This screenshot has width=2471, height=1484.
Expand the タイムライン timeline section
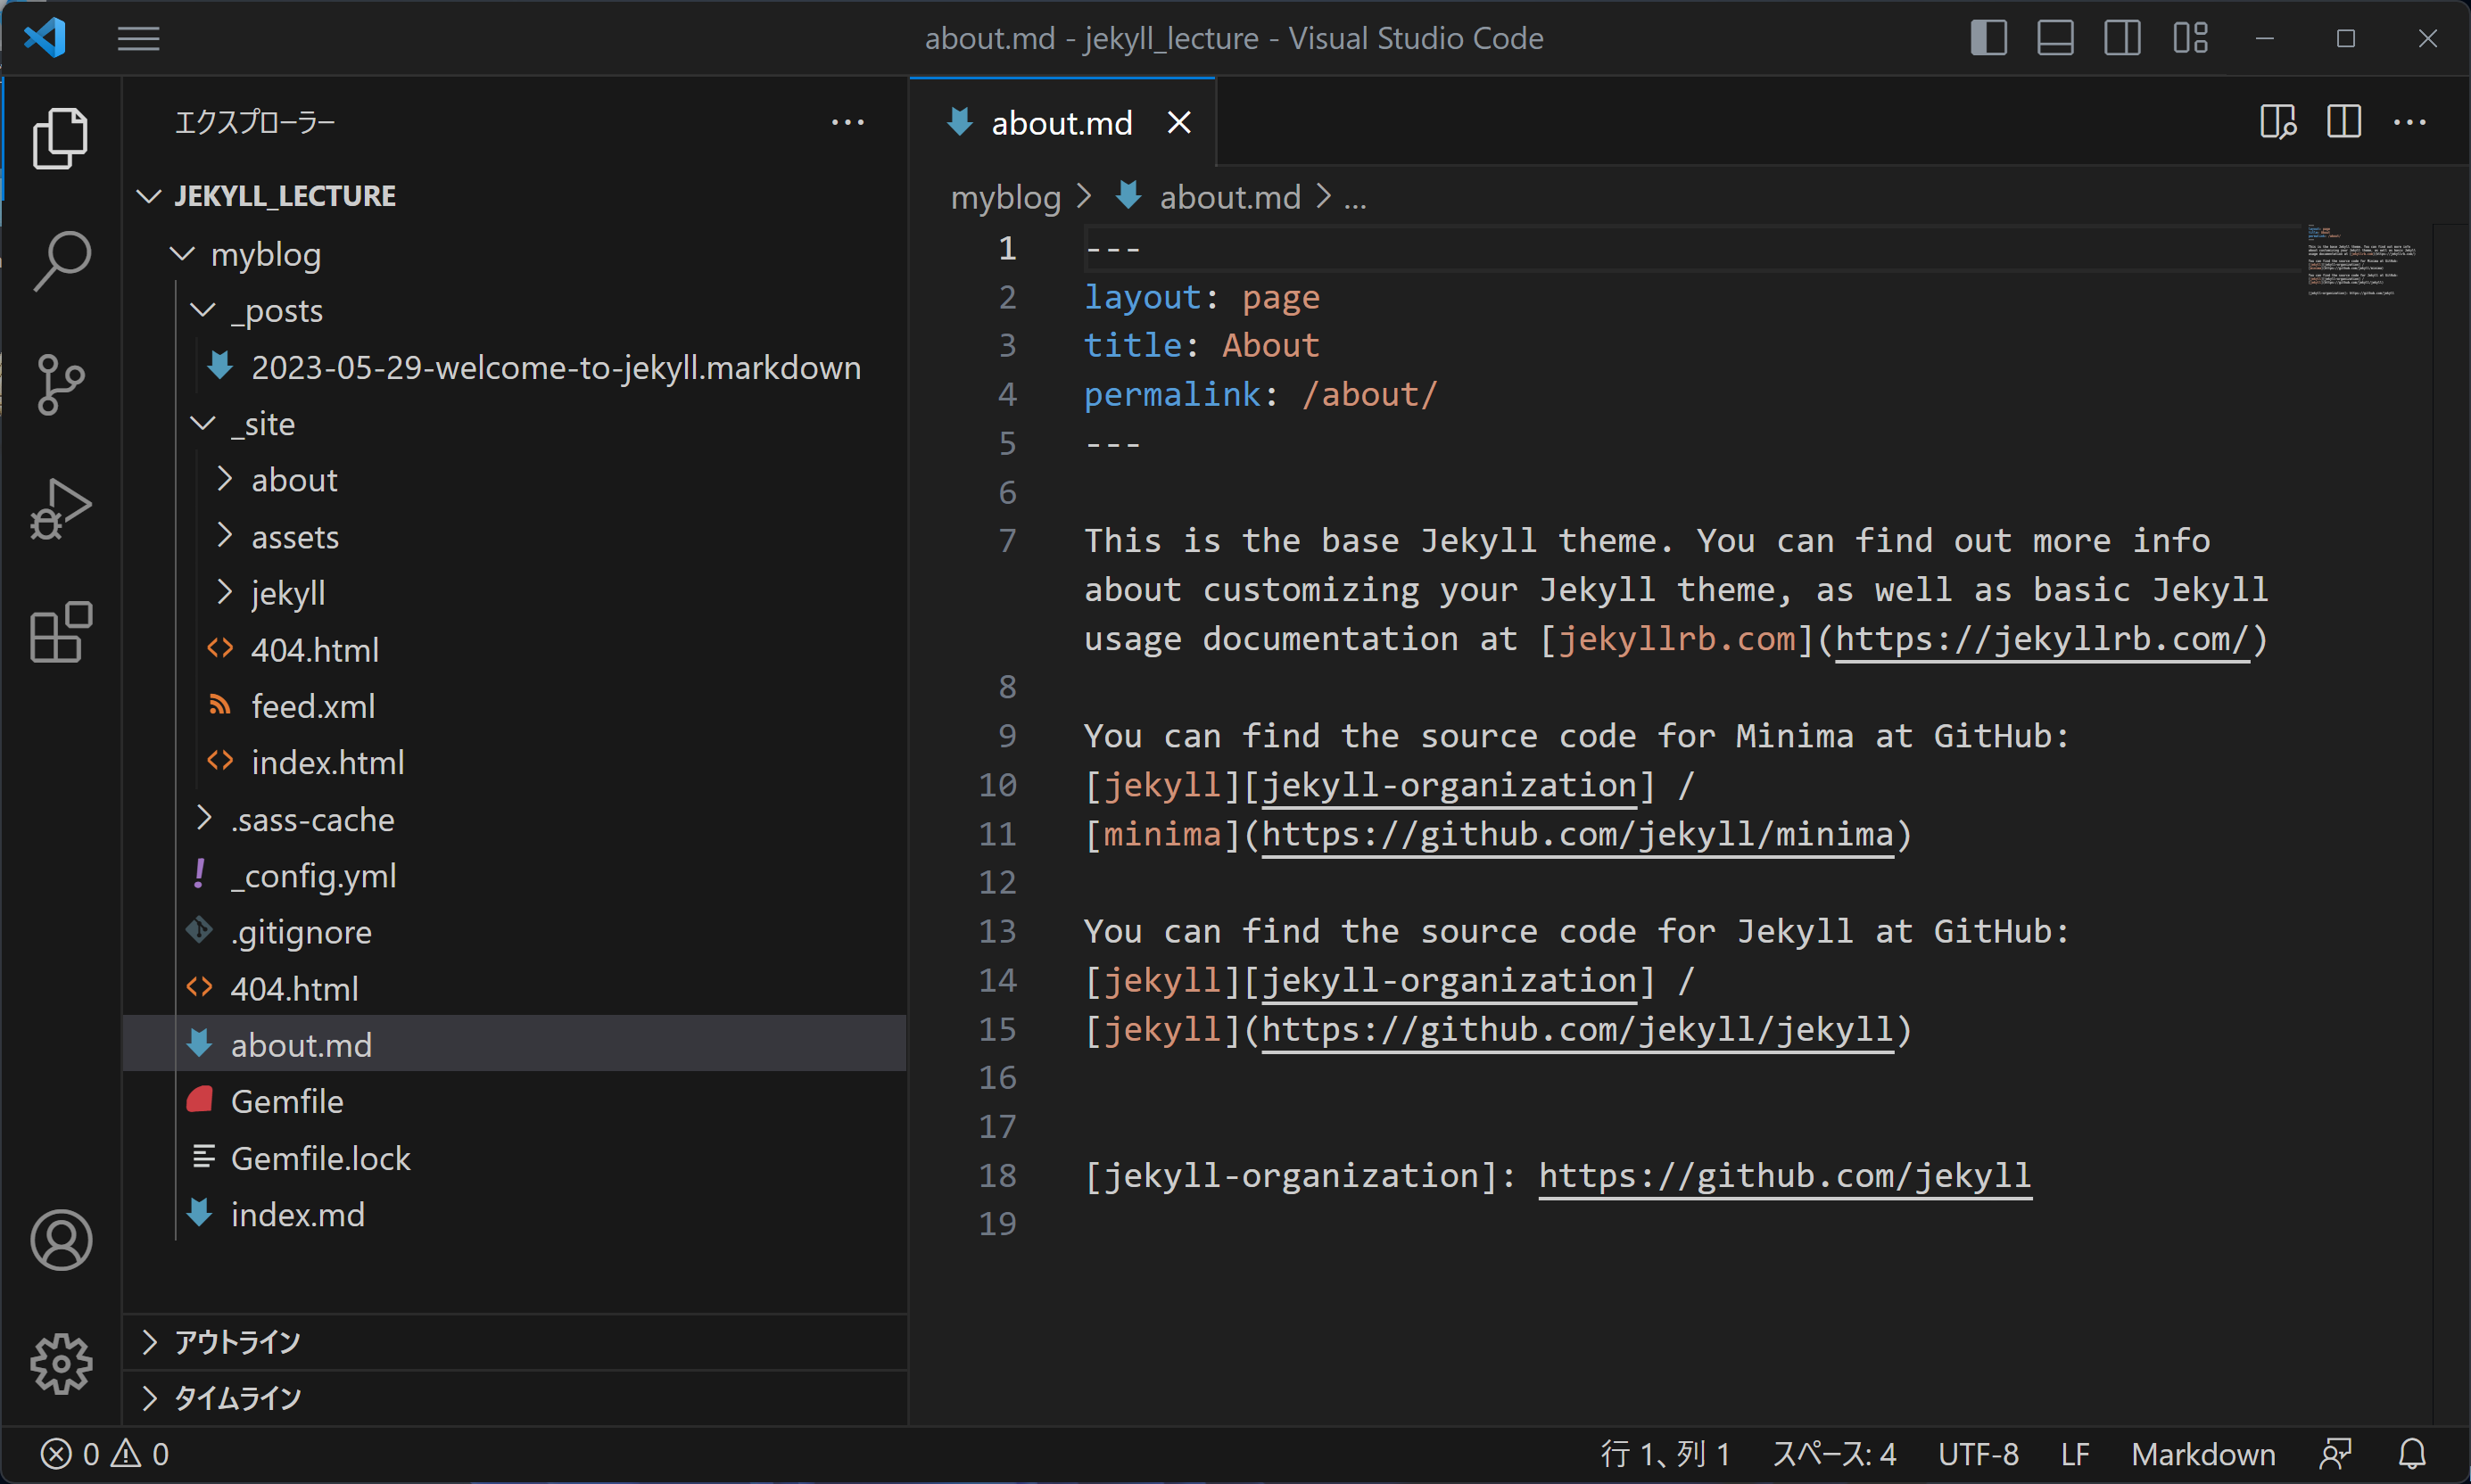coord(514,1398)
